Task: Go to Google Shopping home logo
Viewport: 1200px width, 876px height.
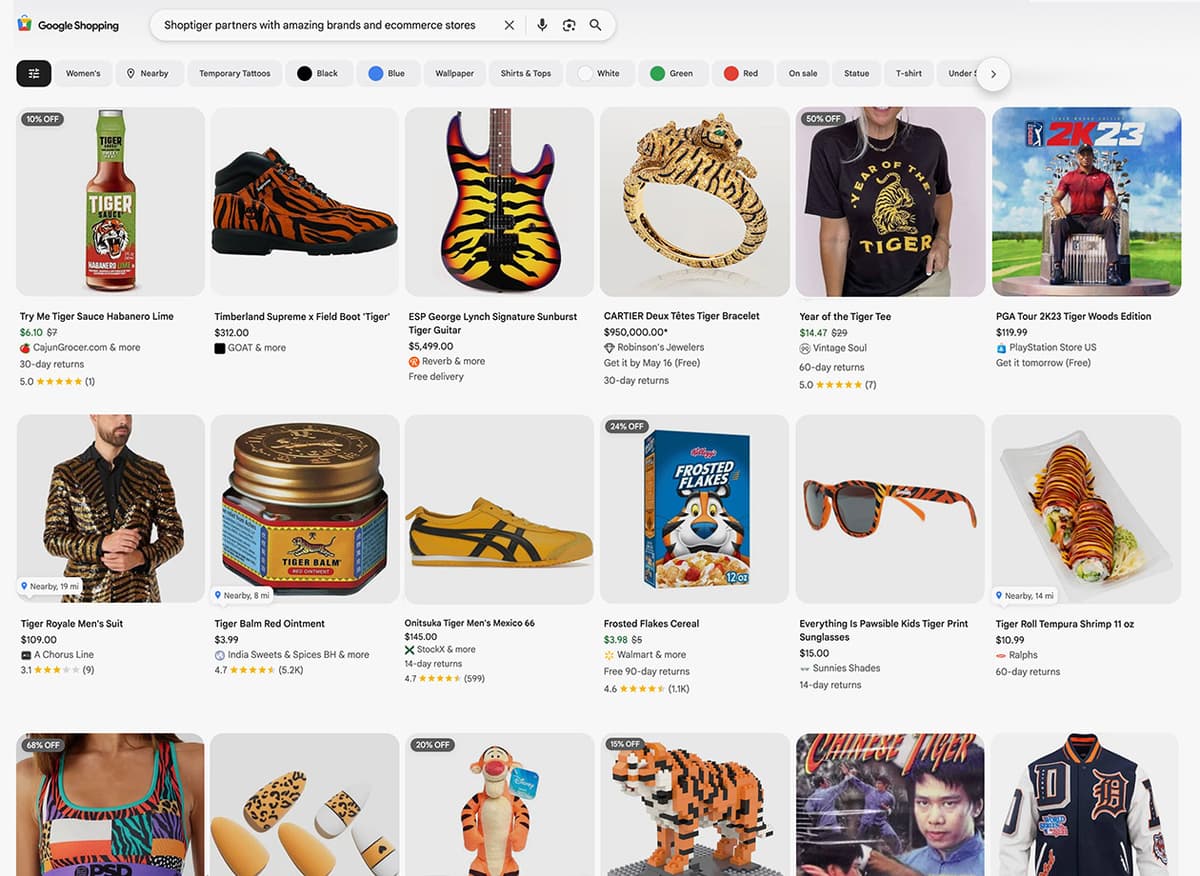Action: click(68, 25)
